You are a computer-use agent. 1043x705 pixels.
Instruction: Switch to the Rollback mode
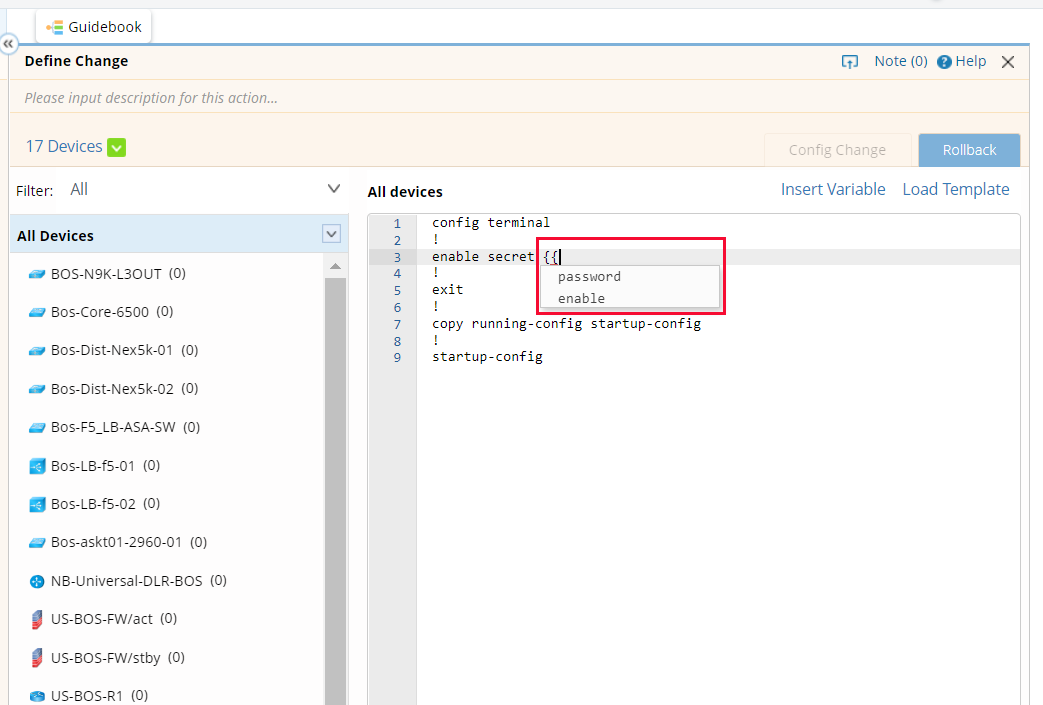[968, 149]
